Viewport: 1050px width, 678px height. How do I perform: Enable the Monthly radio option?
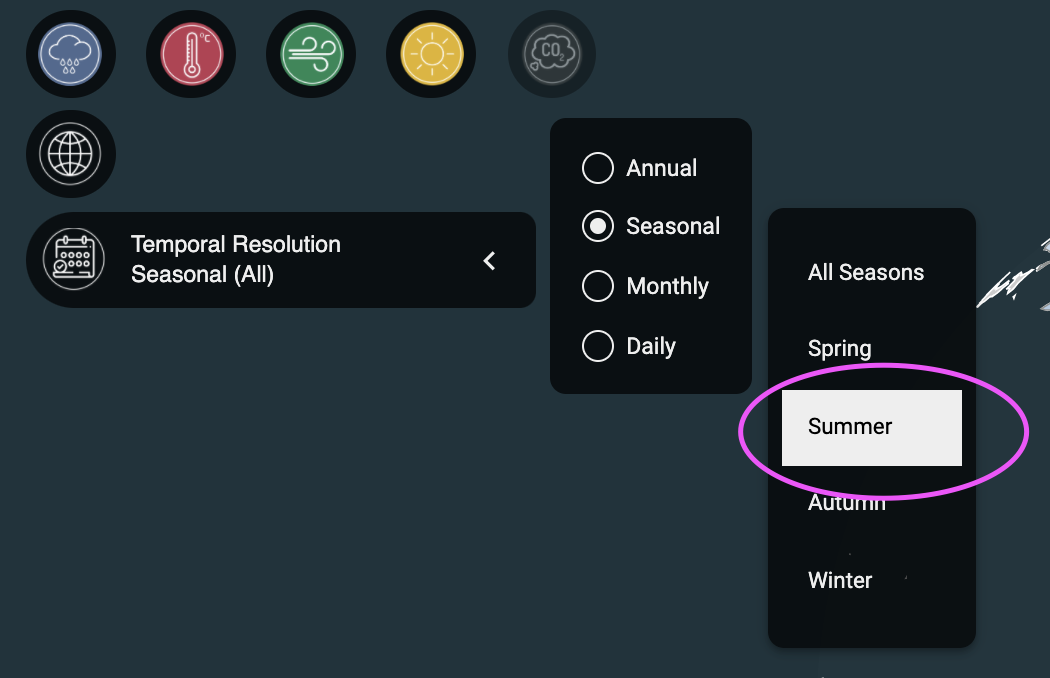598,286
